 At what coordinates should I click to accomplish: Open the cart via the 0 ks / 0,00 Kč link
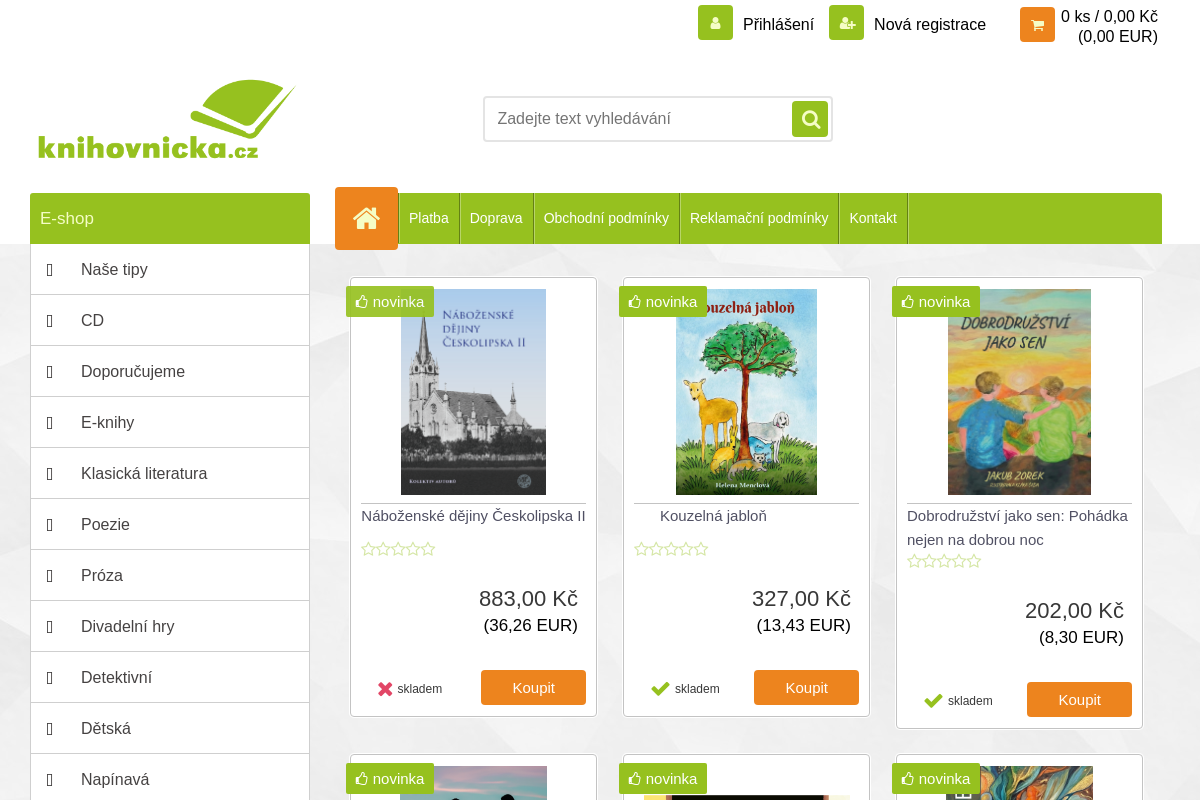point(1109,15)
